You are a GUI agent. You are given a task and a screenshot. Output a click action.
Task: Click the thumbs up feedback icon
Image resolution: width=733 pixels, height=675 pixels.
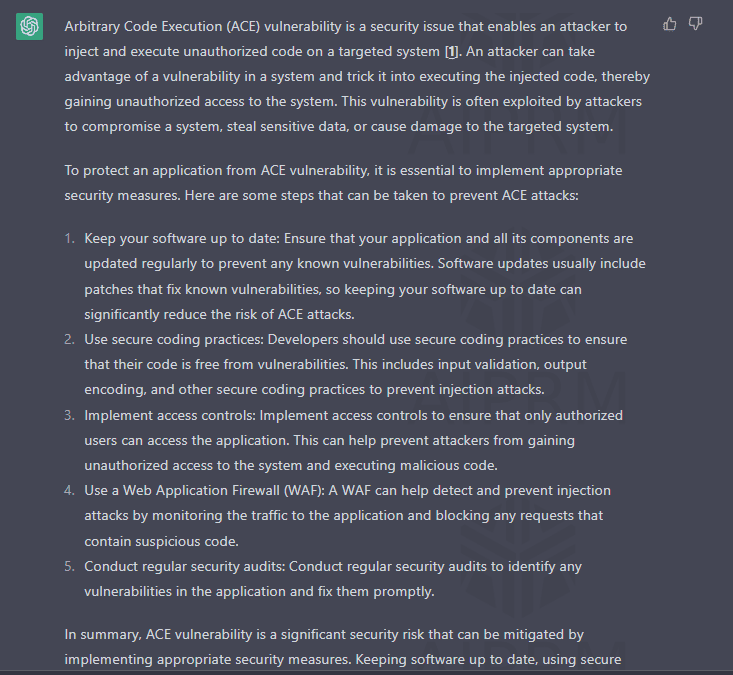pyautogui.click(x=669, y=24)
